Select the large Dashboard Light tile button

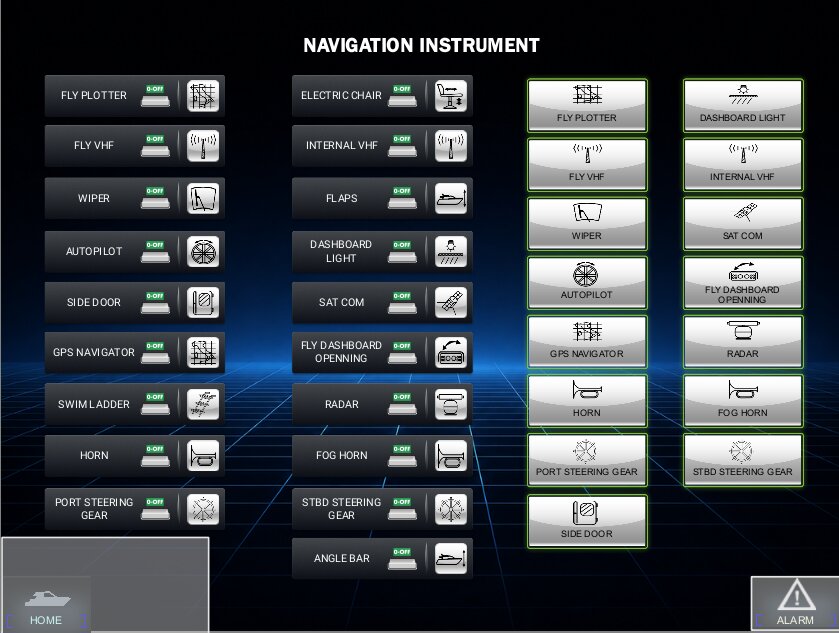click(743, 105)
